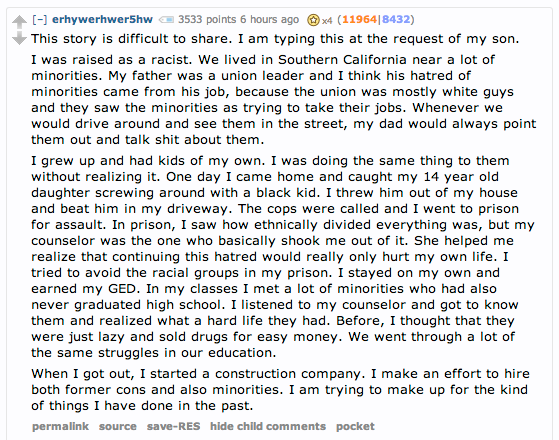
Task: Open the erhywerhwer5hw user profile
Action: (102, 19)
